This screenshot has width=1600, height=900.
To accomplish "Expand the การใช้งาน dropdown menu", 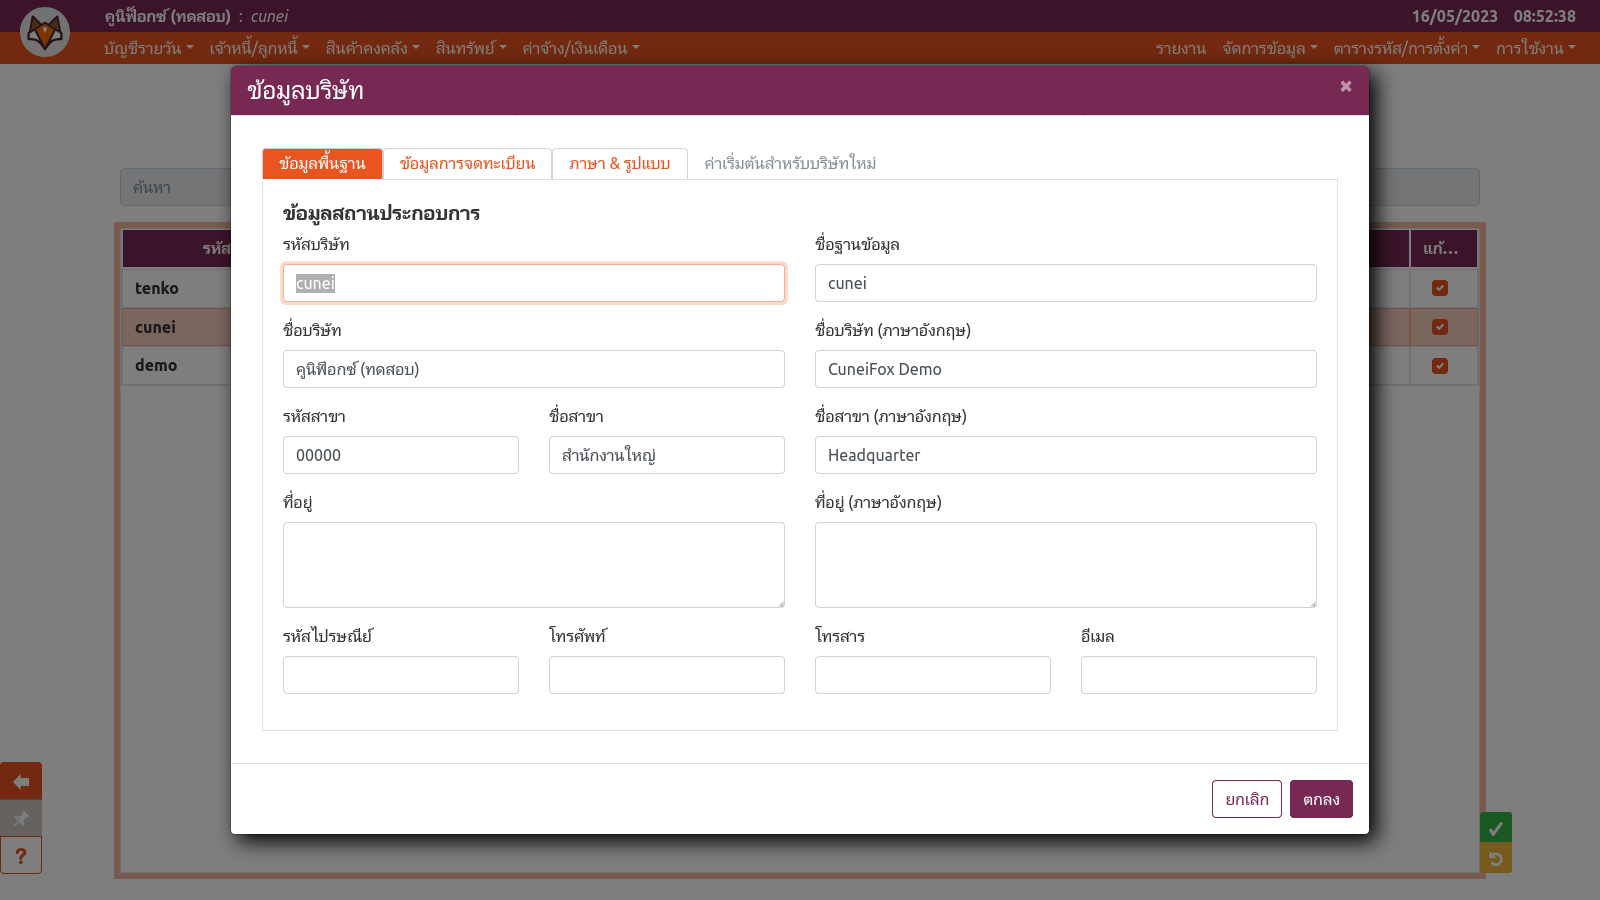I will pyautogui.click(x=1535, y=48).
